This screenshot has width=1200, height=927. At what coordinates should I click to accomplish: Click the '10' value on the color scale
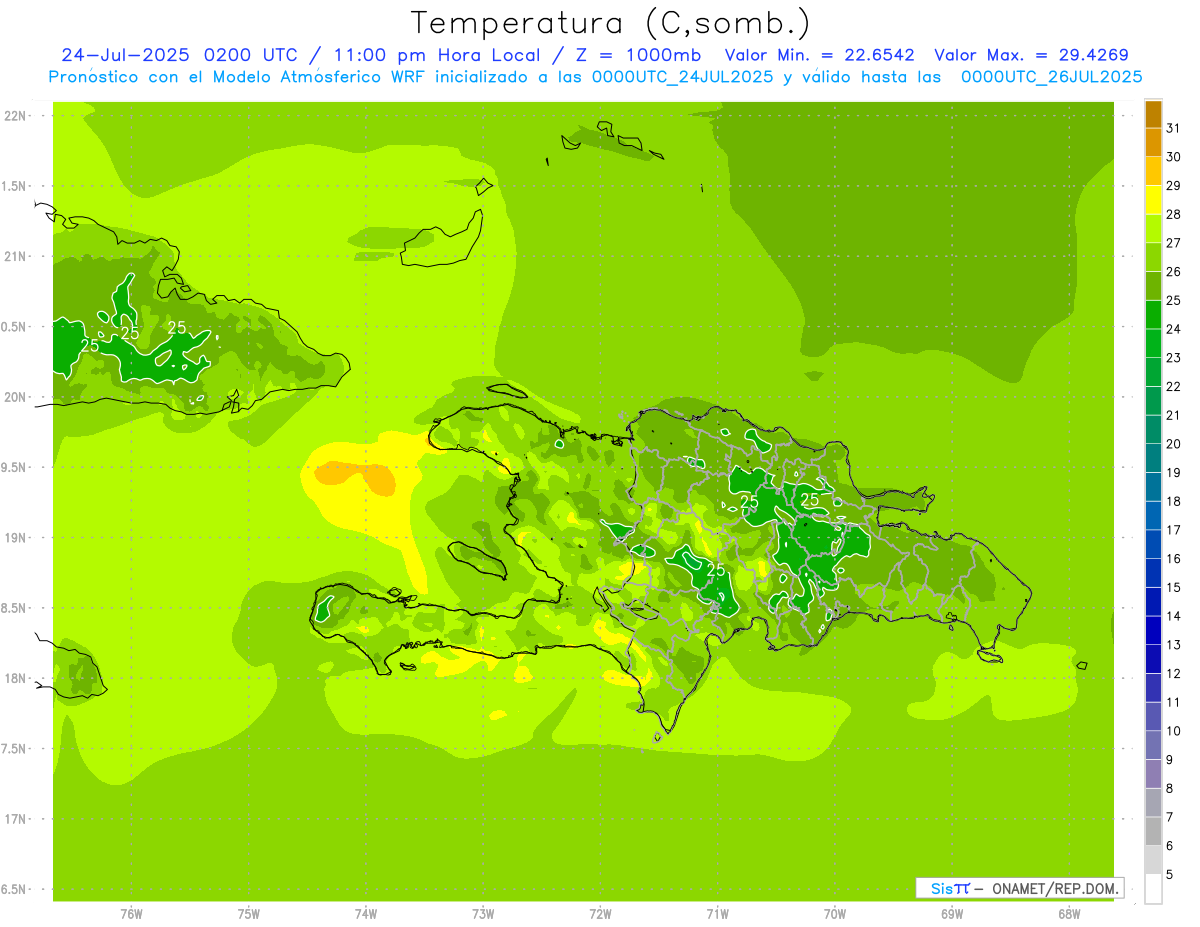pos(1173,731)
